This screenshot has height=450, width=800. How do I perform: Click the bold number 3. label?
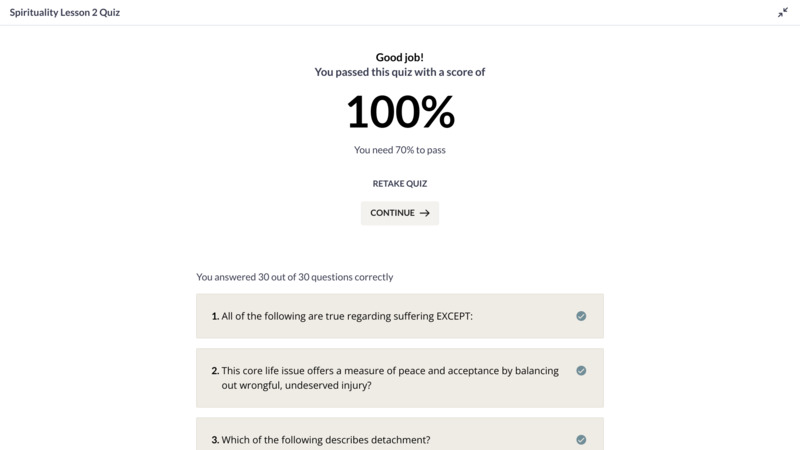click(x=215, y=440)
